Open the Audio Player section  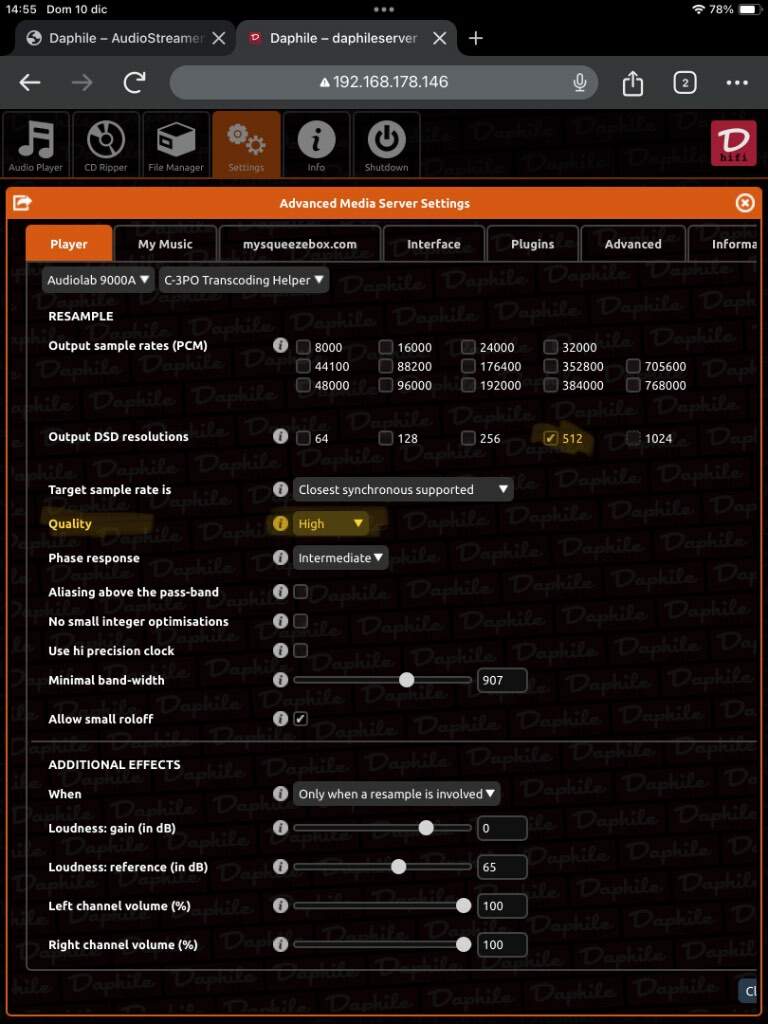(36, 144)
